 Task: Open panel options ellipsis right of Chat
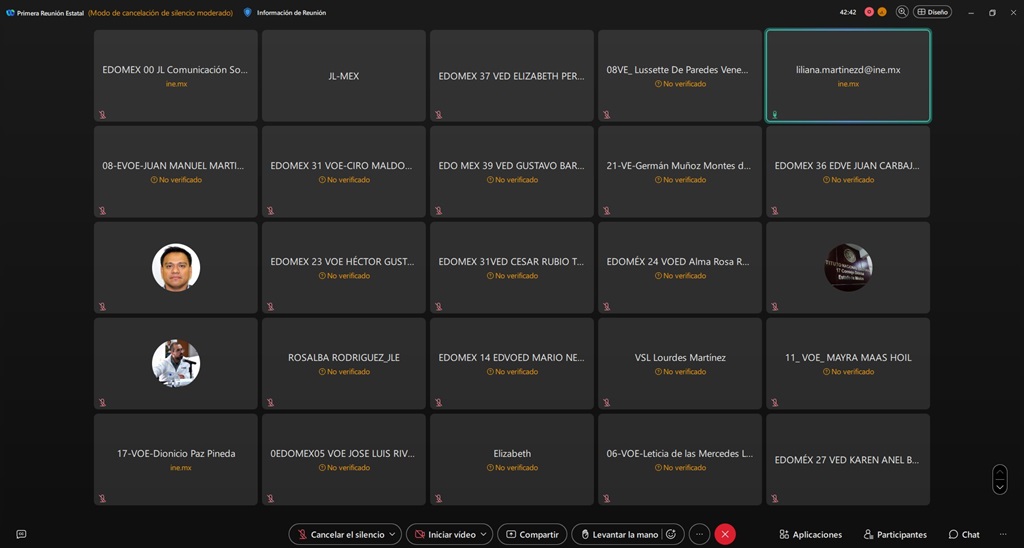click(x=1003, y=534)
